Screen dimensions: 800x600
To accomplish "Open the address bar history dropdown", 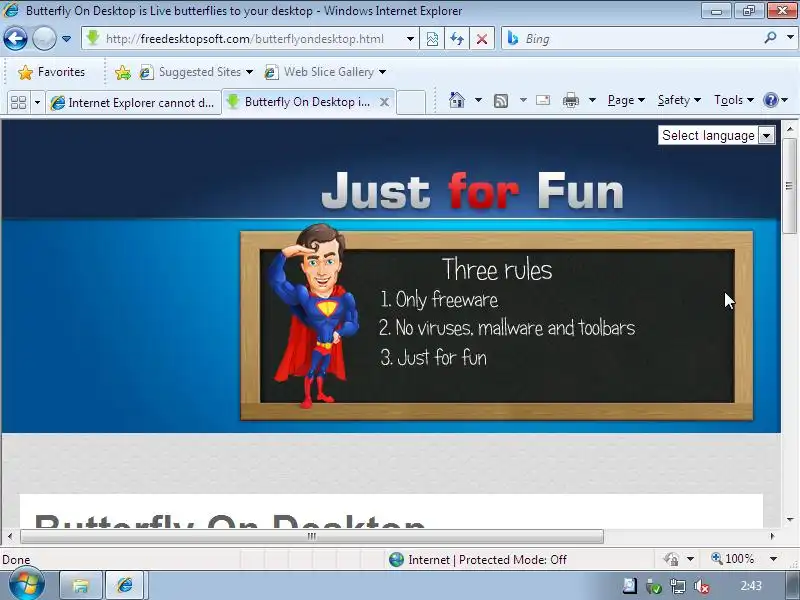I will 410,39.
